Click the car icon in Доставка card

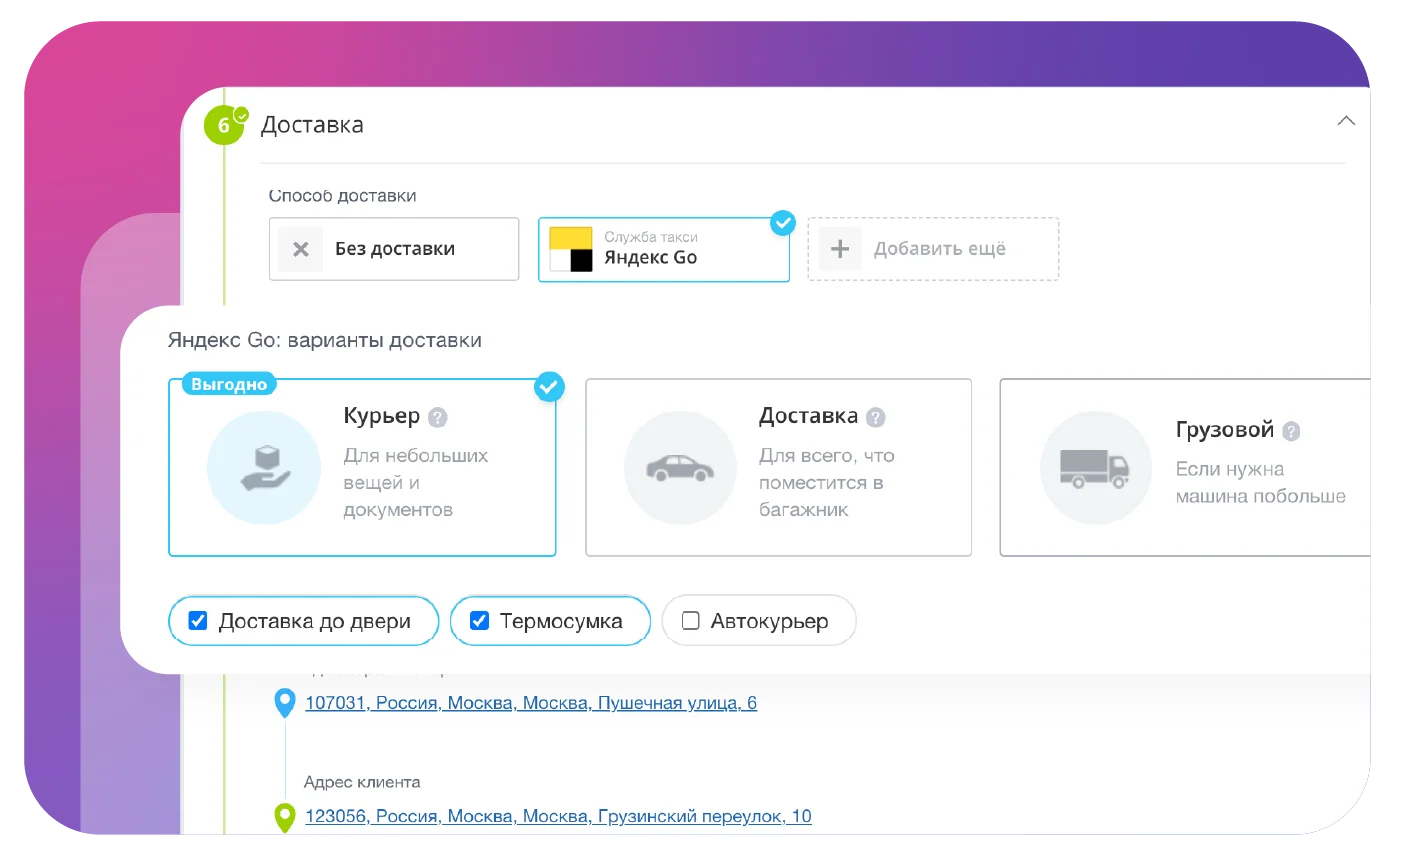pyautogui.click(x=680, y=468)
